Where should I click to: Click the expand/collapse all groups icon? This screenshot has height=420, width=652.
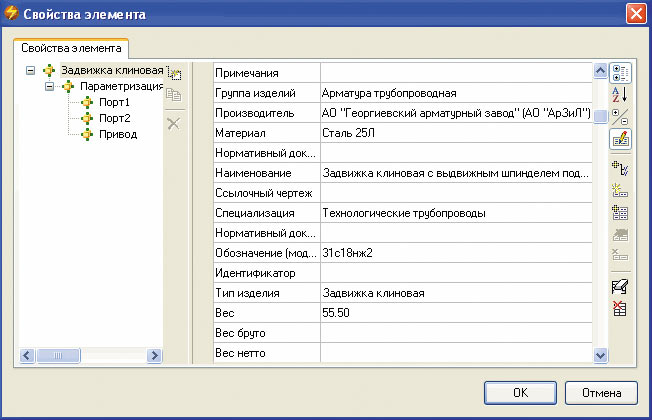[x=619, y=116]
